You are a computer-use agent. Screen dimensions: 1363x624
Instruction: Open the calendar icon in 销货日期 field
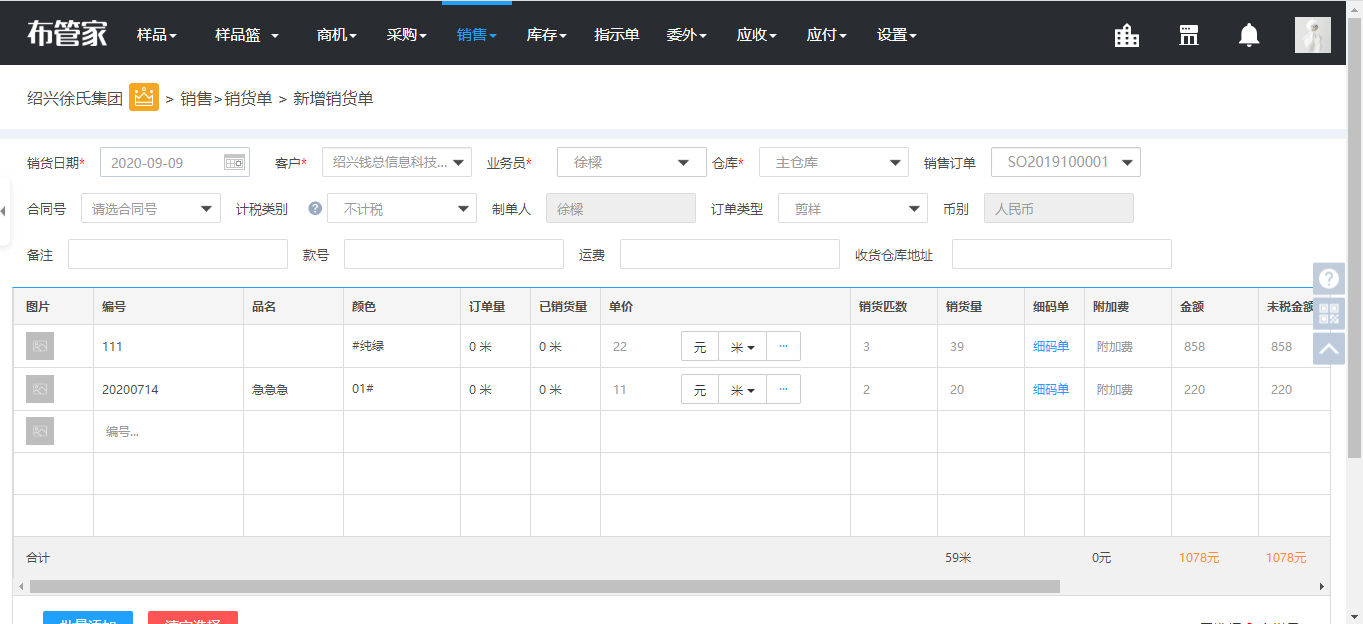coord(234,162)
